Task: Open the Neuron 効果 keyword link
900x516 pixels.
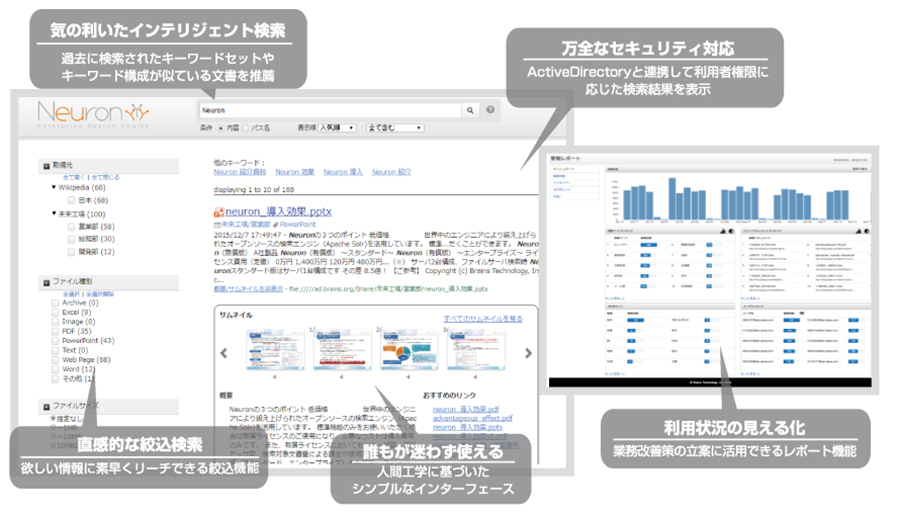Action: click(x=294, y=172)
